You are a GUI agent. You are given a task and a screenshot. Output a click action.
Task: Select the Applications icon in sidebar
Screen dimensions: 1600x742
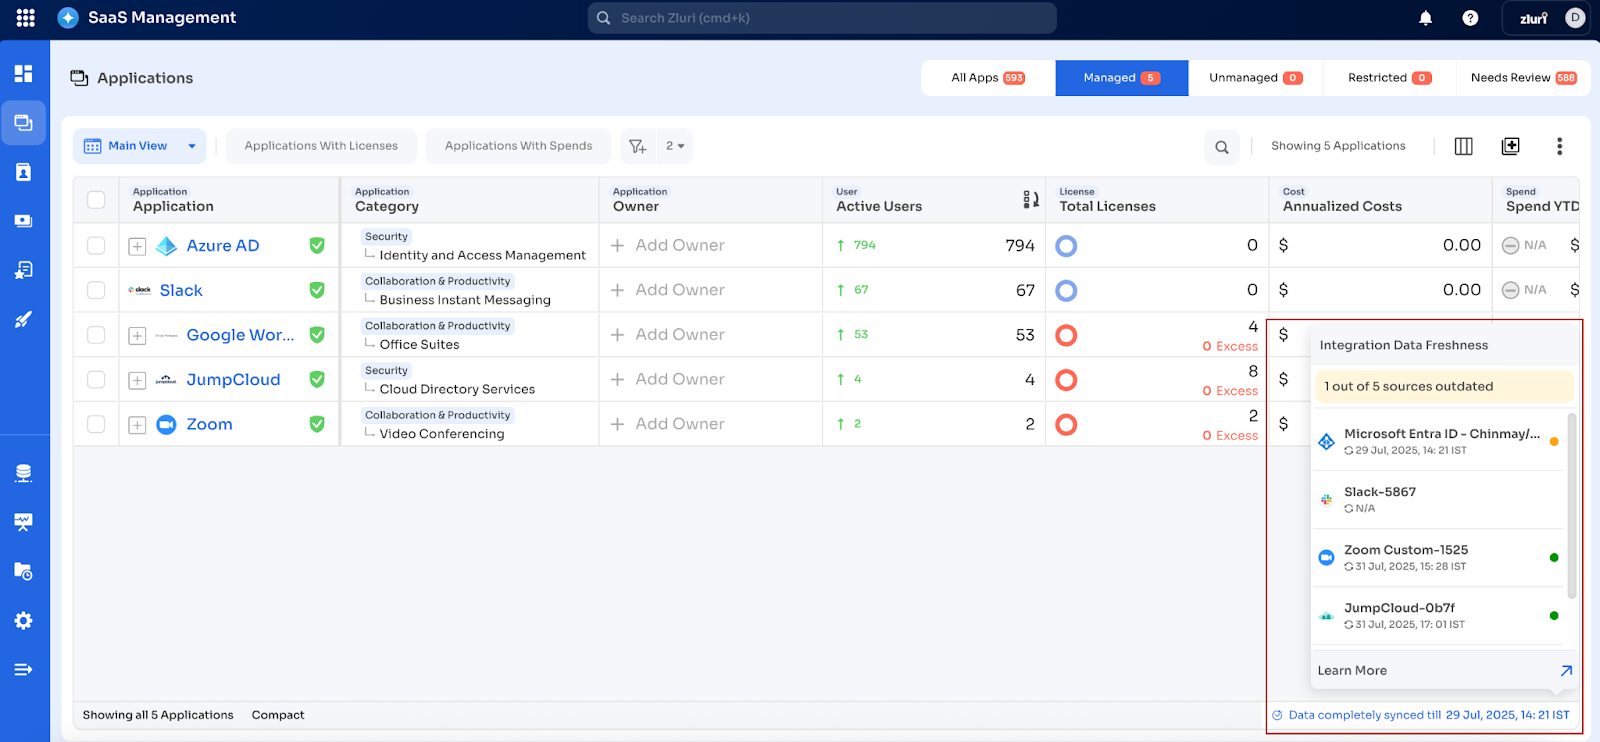click(24, 123)
